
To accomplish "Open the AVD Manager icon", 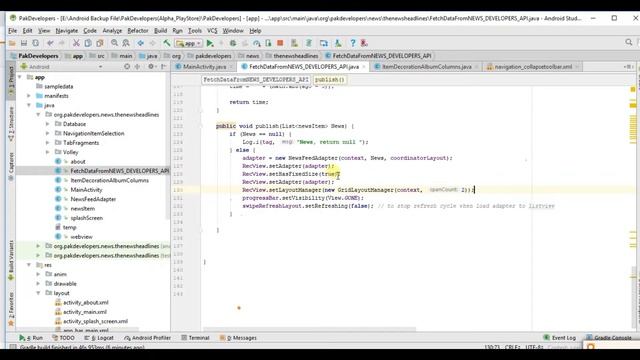I will pos(294,43).
